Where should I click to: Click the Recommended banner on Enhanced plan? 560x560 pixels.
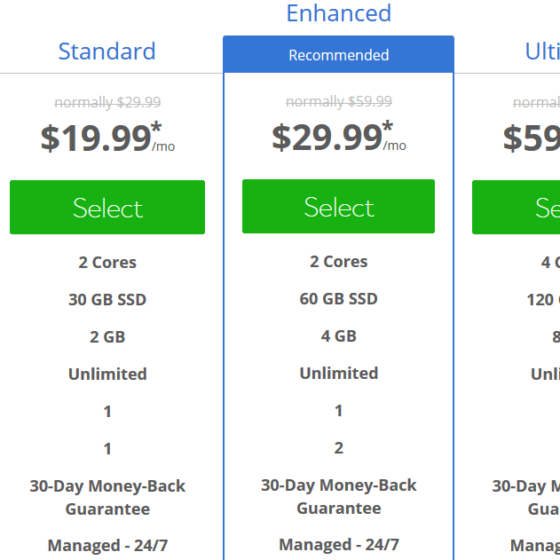coord(339,55)
